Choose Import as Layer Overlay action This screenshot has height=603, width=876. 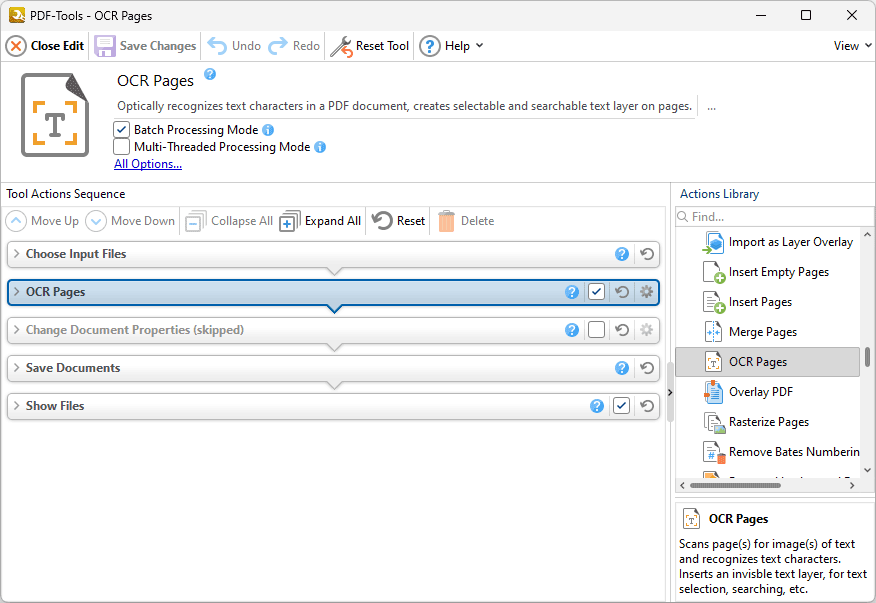[790, 242]
